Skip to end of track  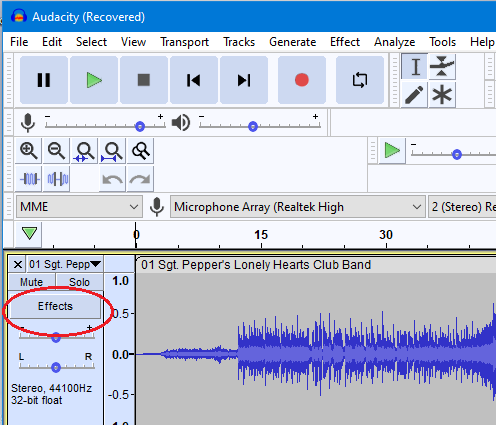[x=244, y=80]
